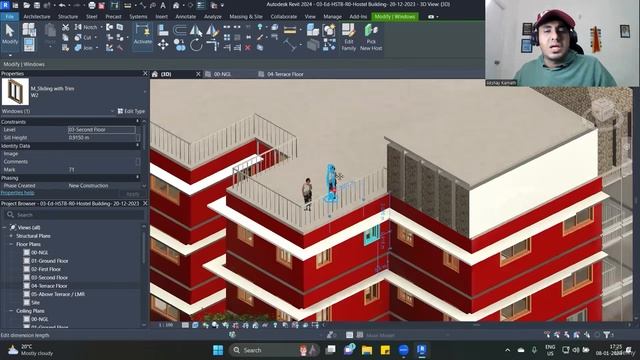Open the Annotate ribbon tab
The height and width of the screenshot is (360, 640).
point(186,17)
